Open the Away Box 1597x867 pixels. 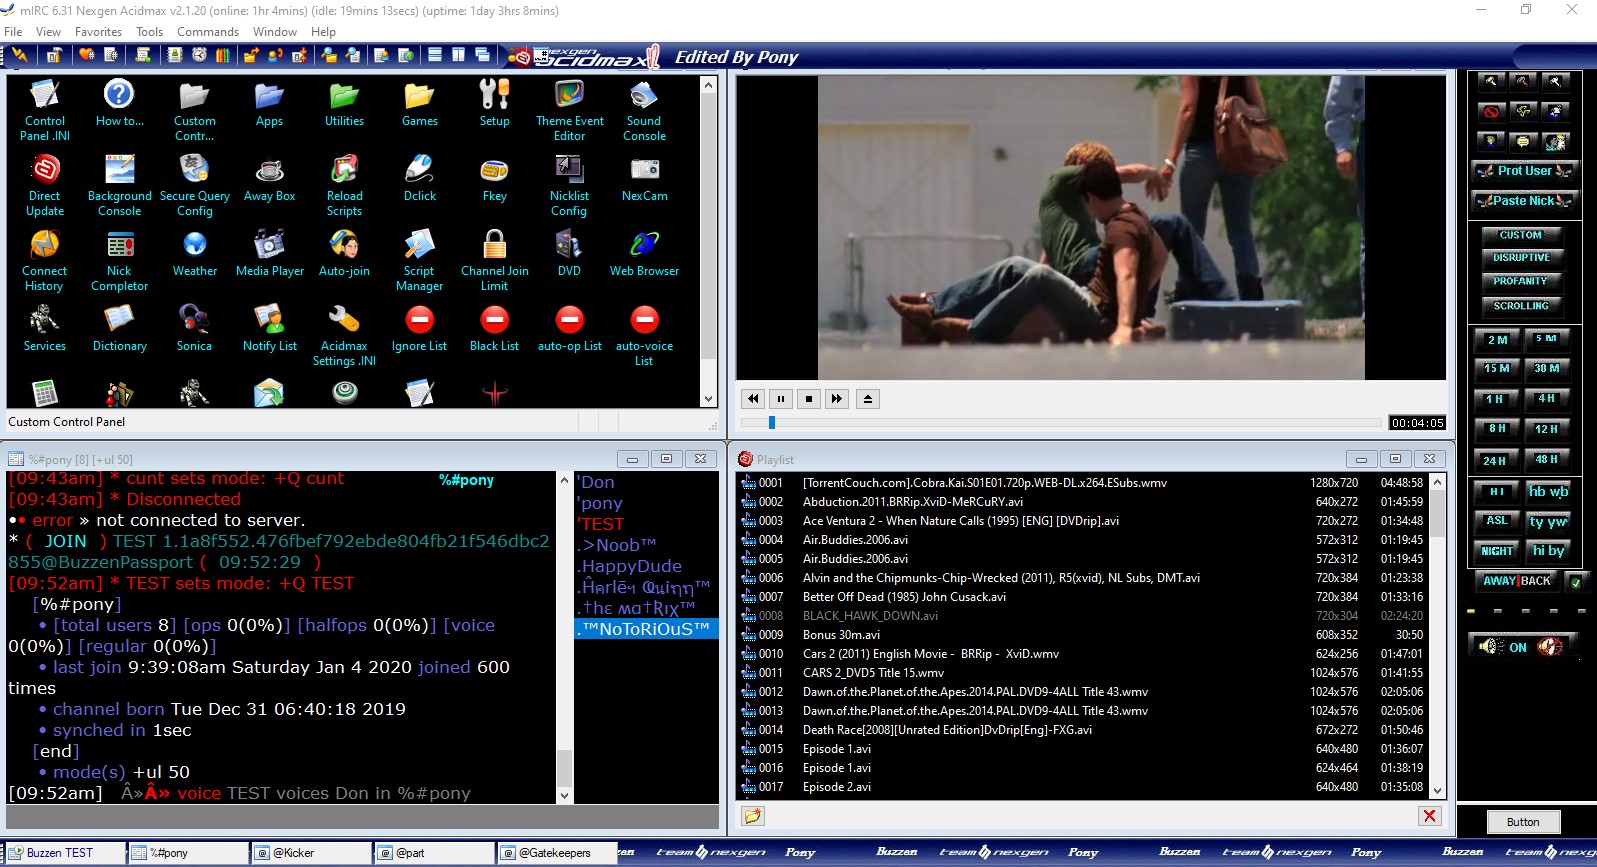269,178
